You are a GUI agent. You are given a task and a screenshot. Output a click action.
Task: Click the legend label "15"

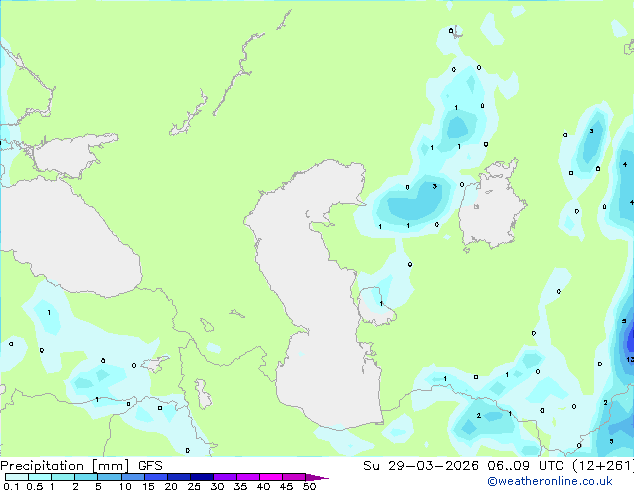coord(148,486)
